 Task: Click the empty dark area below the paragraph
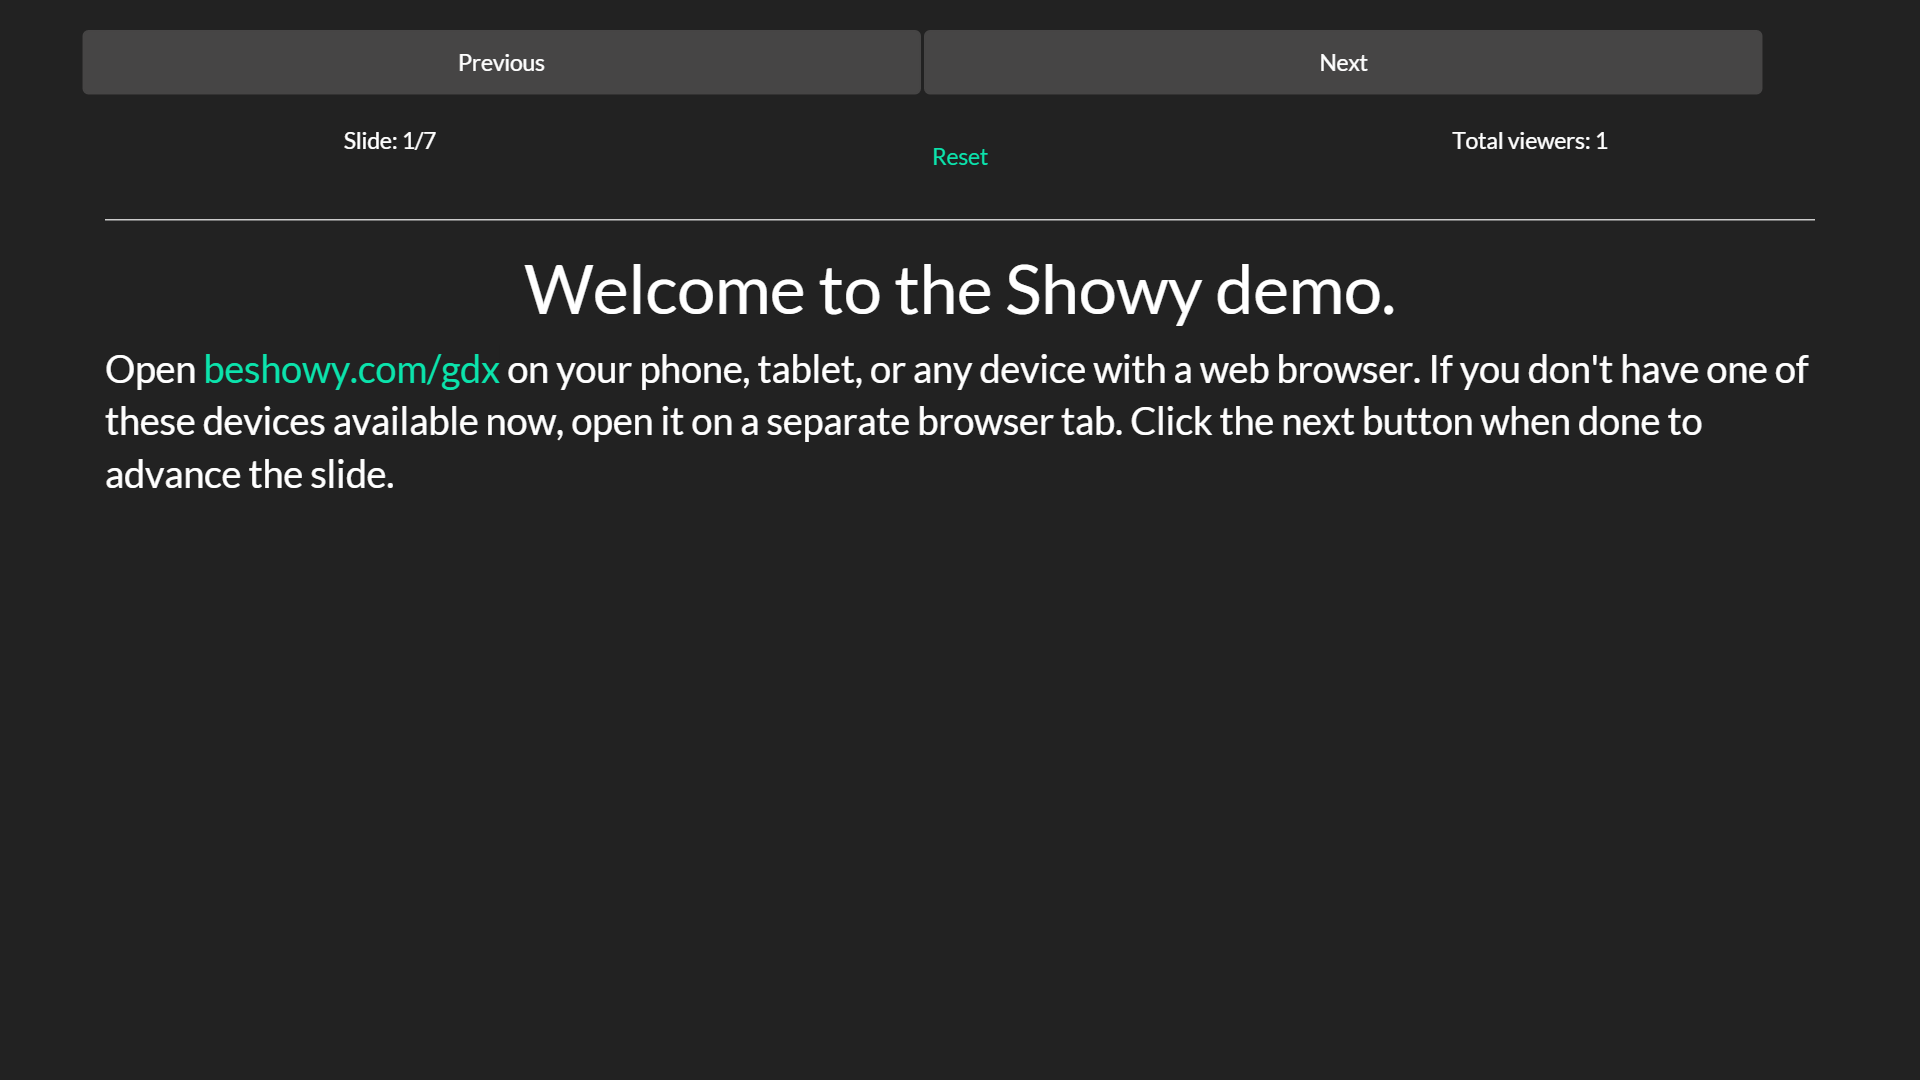pos(959,780)
